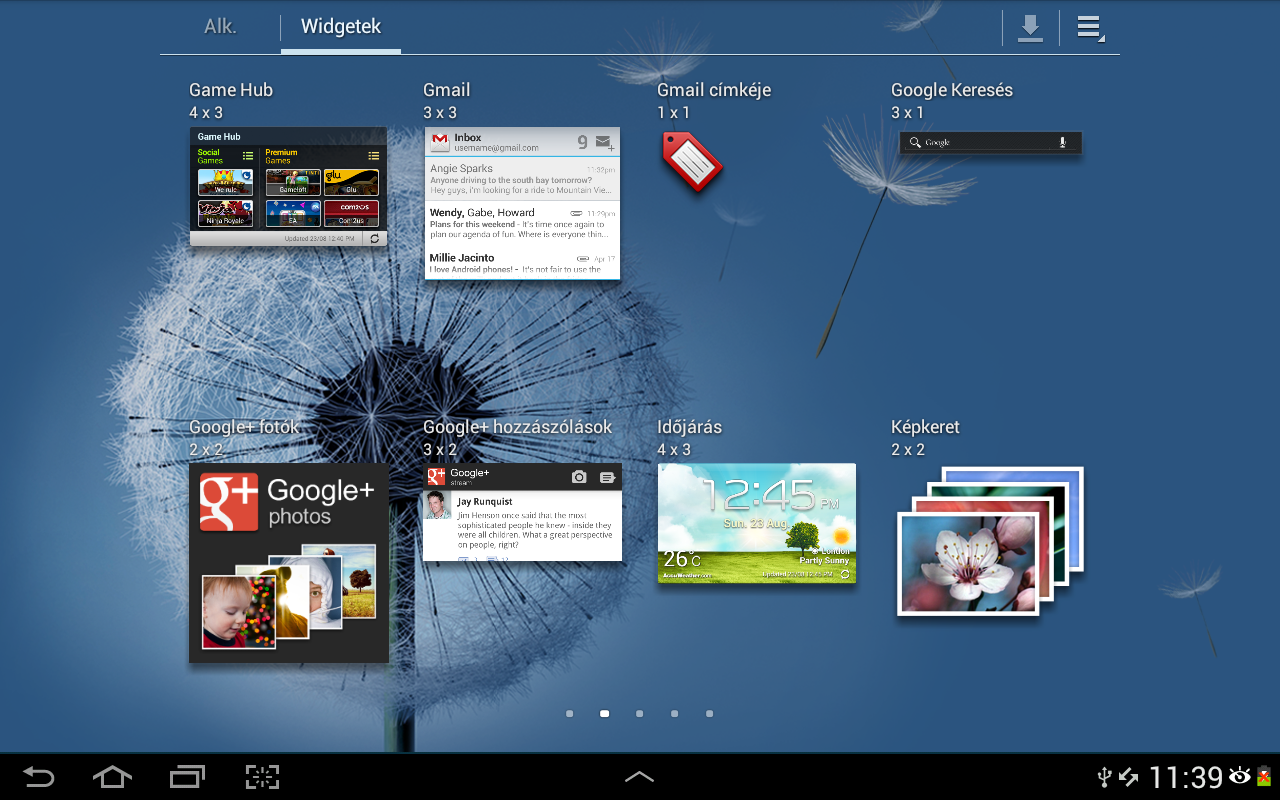Click the Google+ hozzászólások title text
The width and height of the screenshot is (1280, 800).
517,427
